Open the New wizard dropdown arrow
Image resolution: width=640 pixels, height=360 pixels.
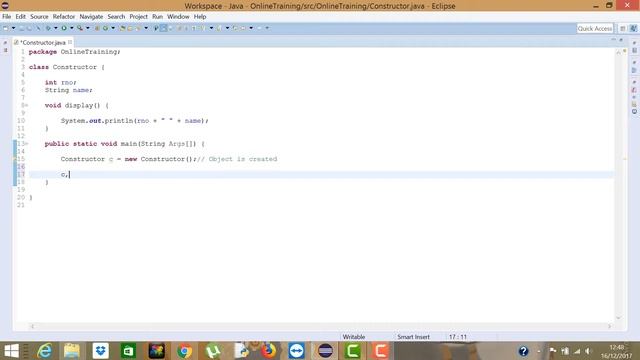13,28
